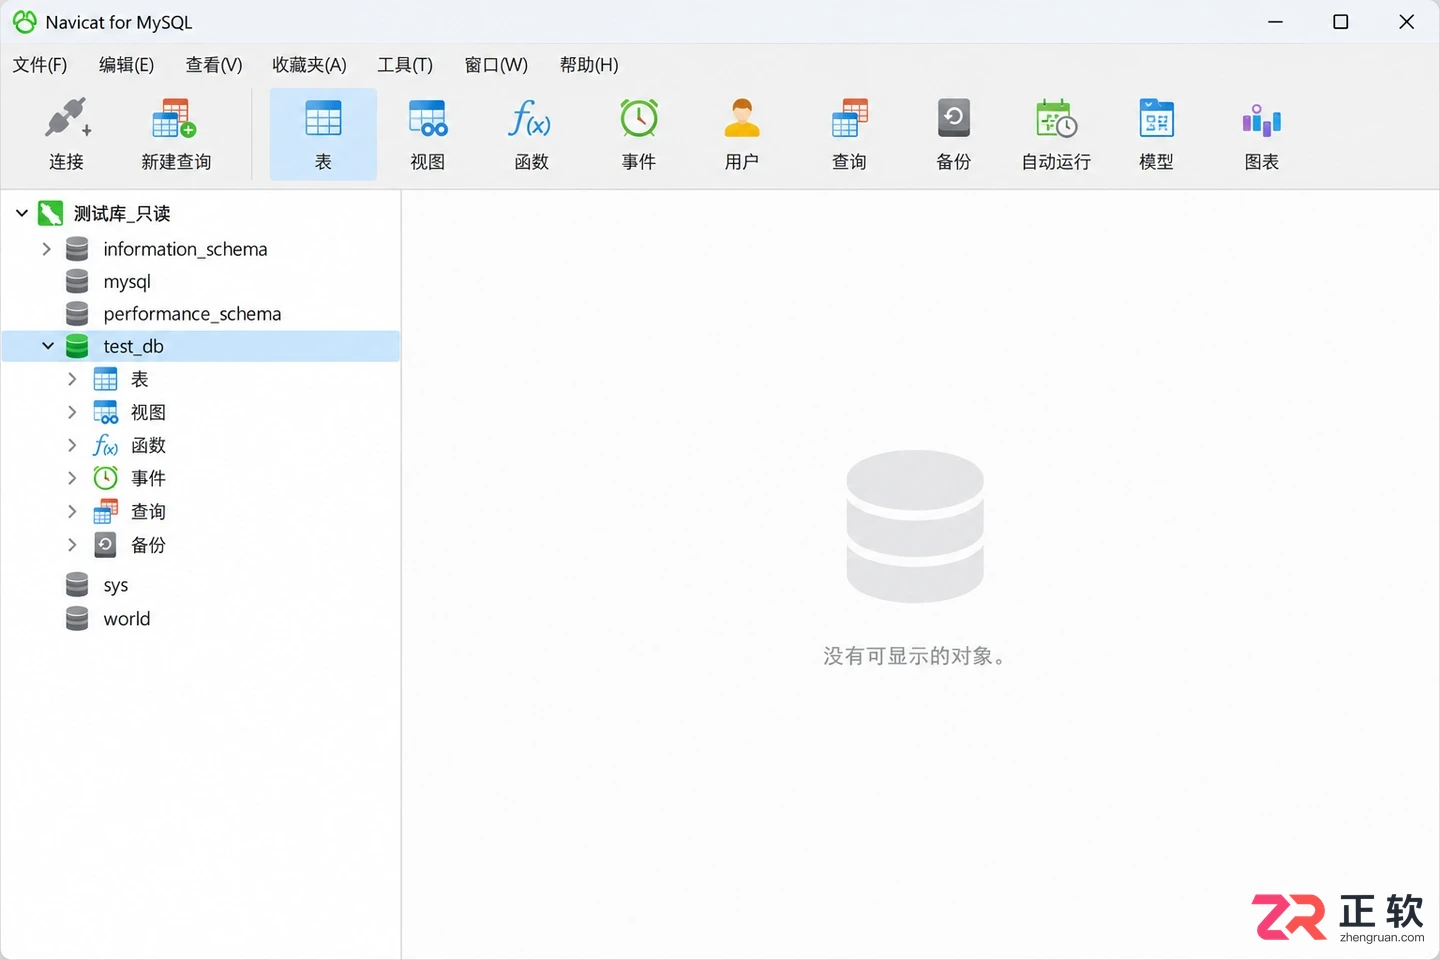
Task: Open 新建查询 new query from toolbar
Action: click(x=176, y=134)
